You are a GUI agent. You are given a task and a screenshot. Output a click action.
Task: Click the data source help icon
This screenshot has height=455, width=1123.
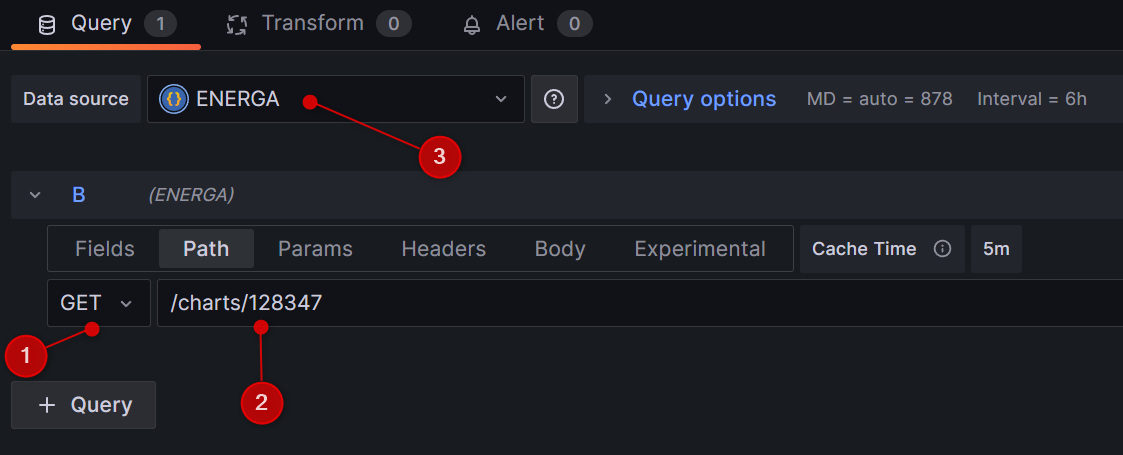tap(554, 99)
